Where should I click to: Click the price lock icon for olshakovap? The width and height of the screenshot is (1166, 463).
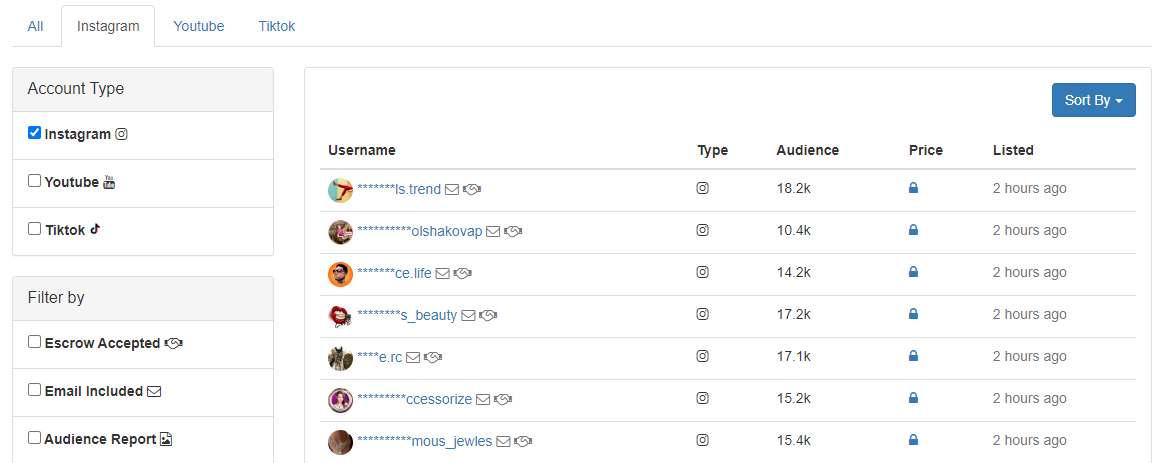tap(913, 230)
